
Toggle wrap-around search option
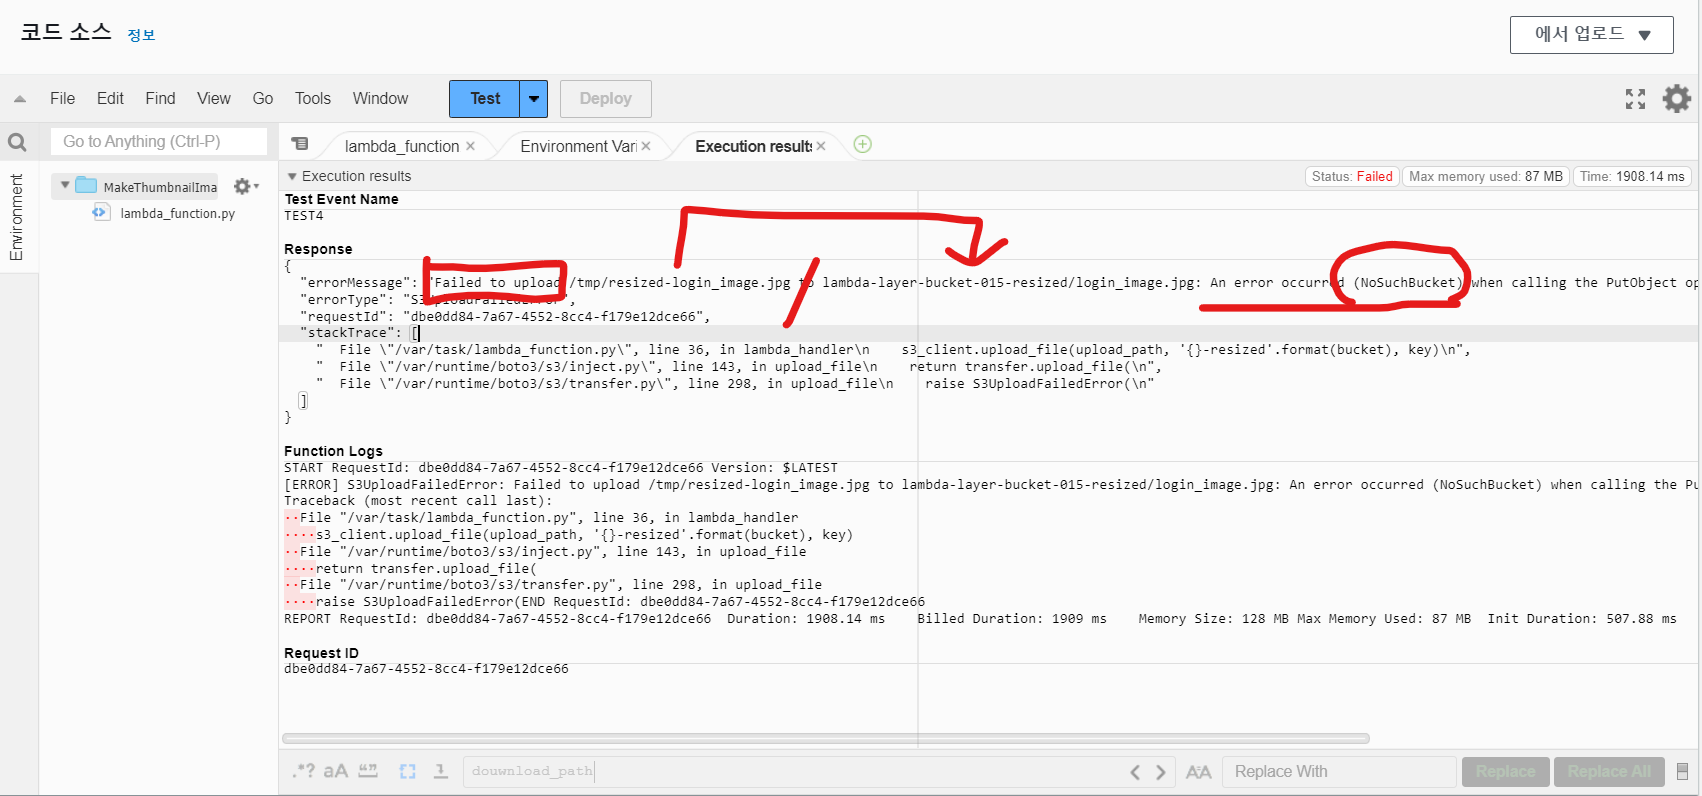pyautogui.click(x=441, y=771)
